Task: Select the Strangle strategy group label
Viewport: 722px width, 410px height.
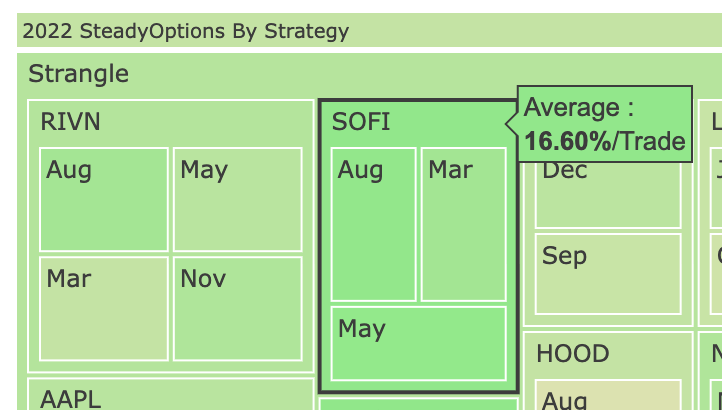Action: [78, 73]
